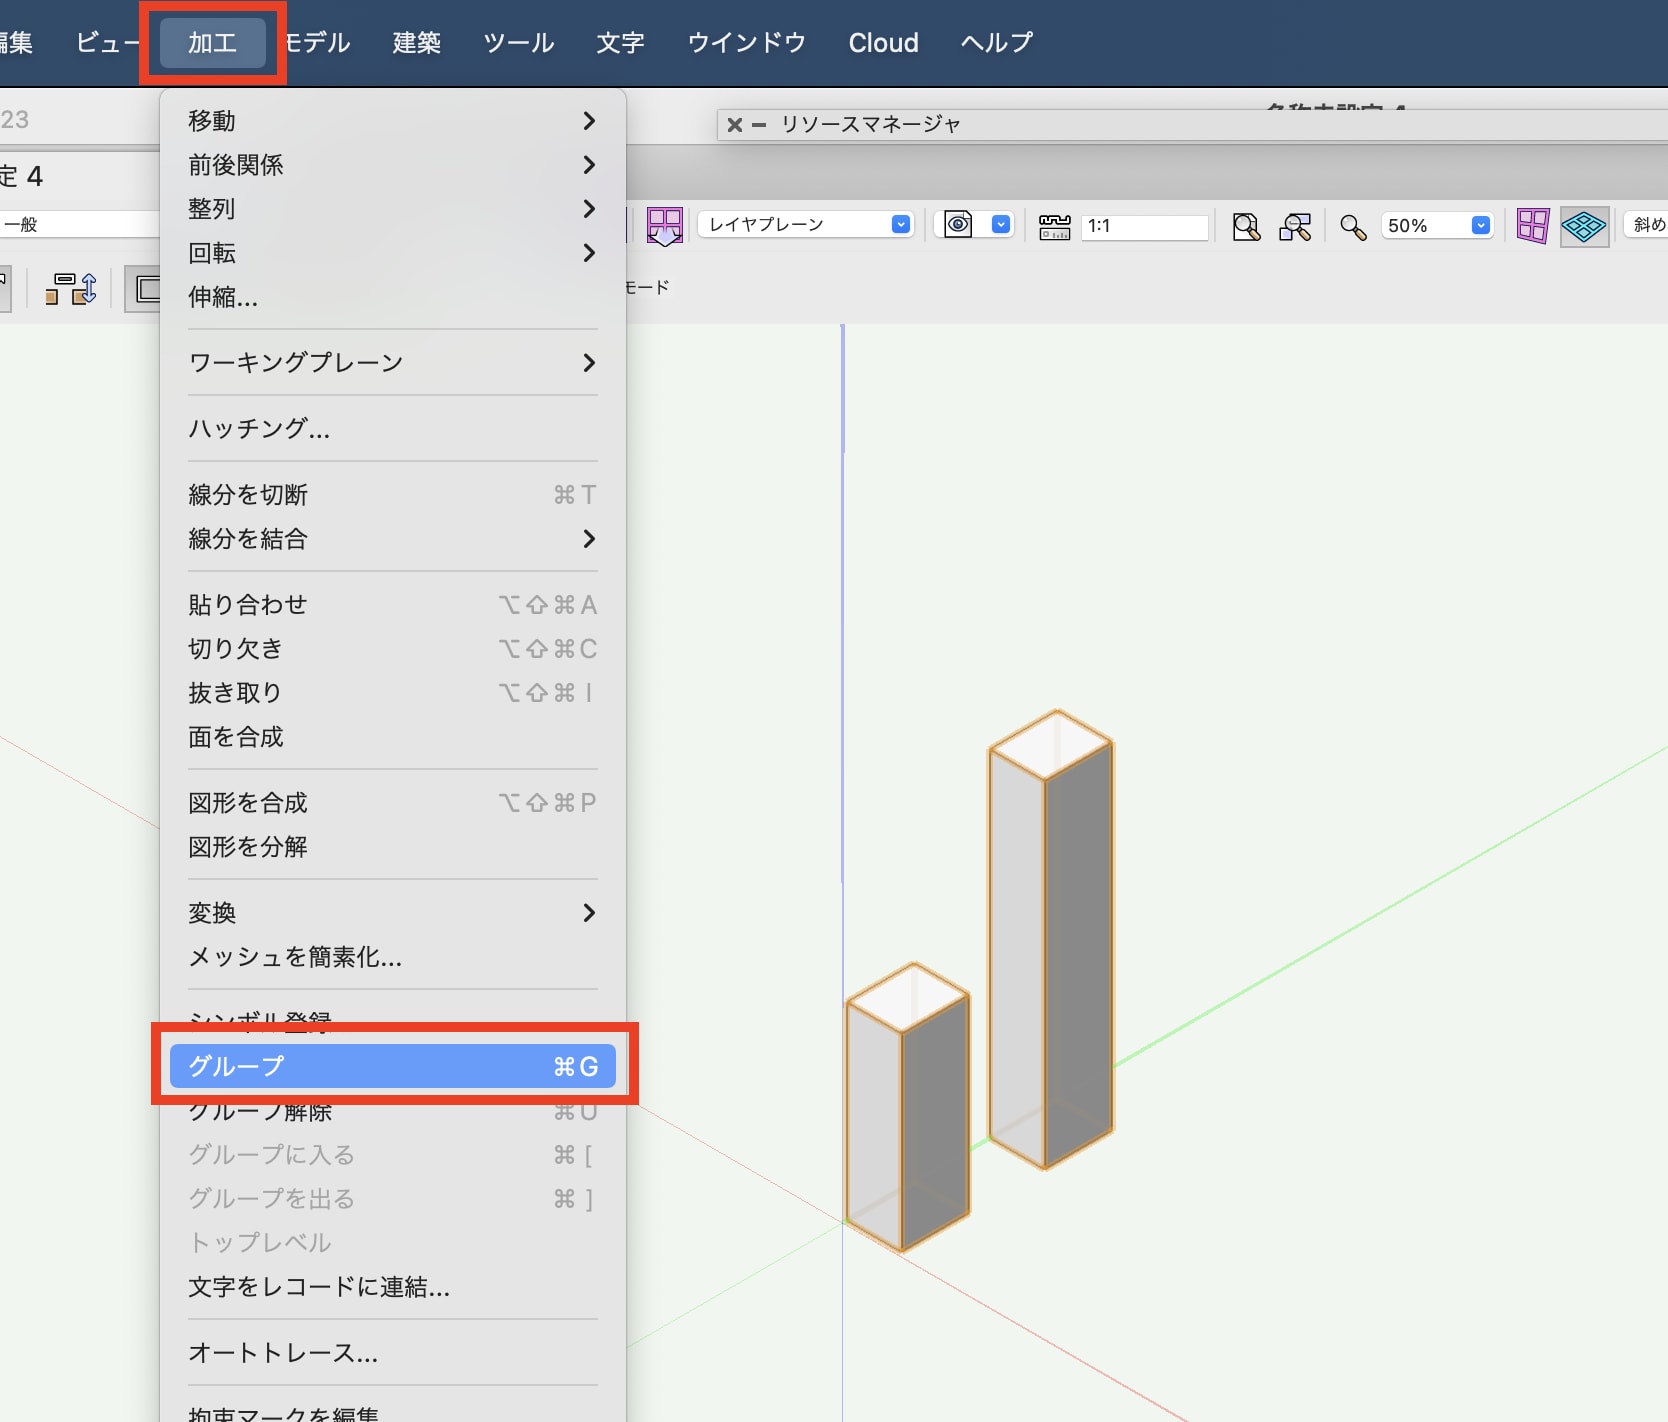Select 面を合成 command
The image size is (1668, 1422).
[x=393, y=737]
